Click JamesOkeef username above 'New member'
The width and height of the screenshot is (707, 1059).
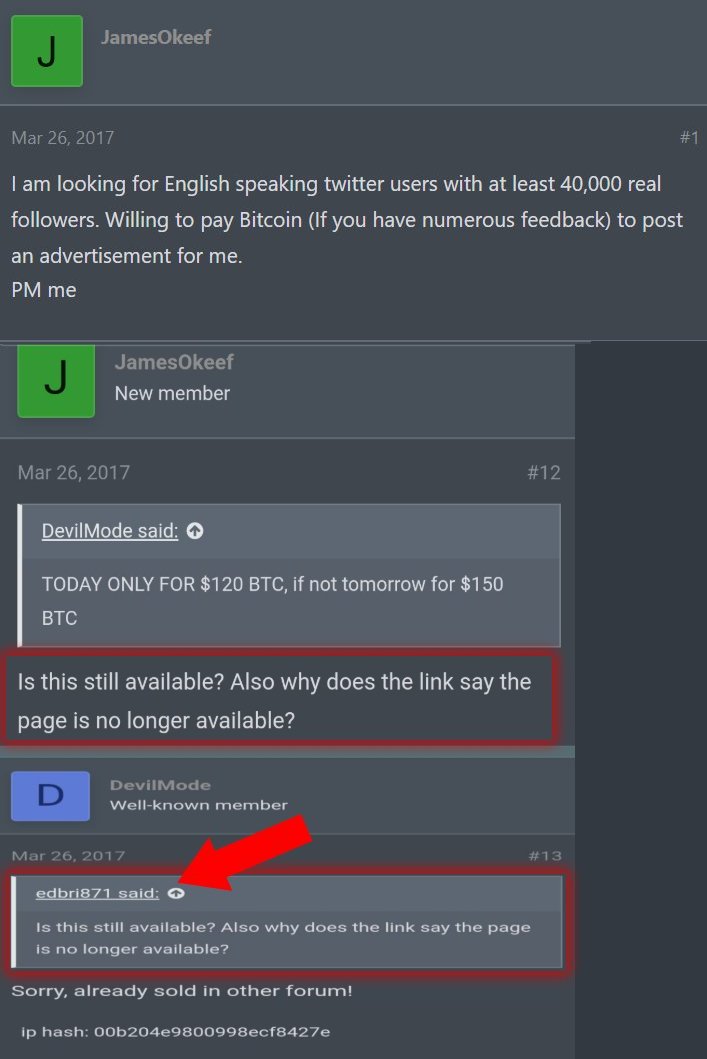pyautogui.click(x=174, y=362)
